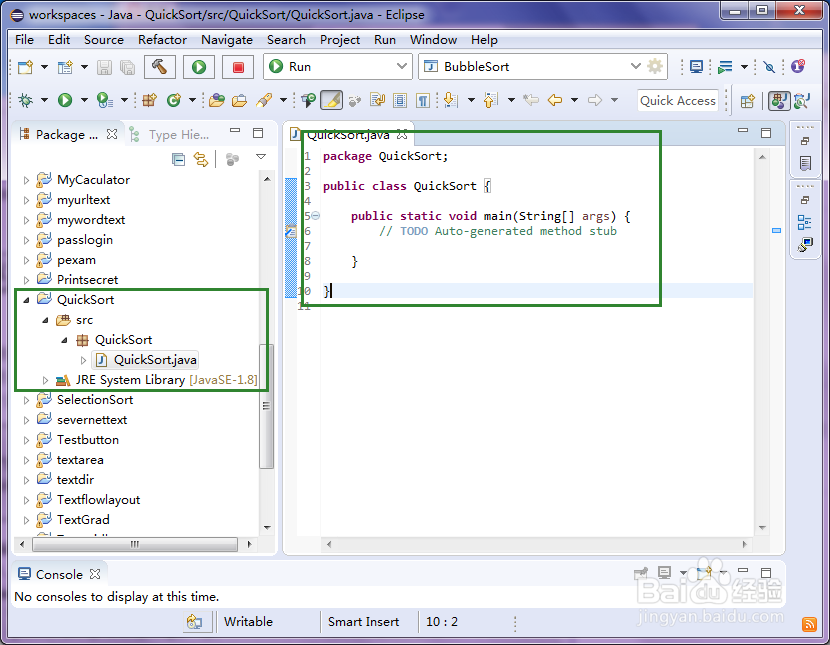Open the Window menu

click(434, 40)
